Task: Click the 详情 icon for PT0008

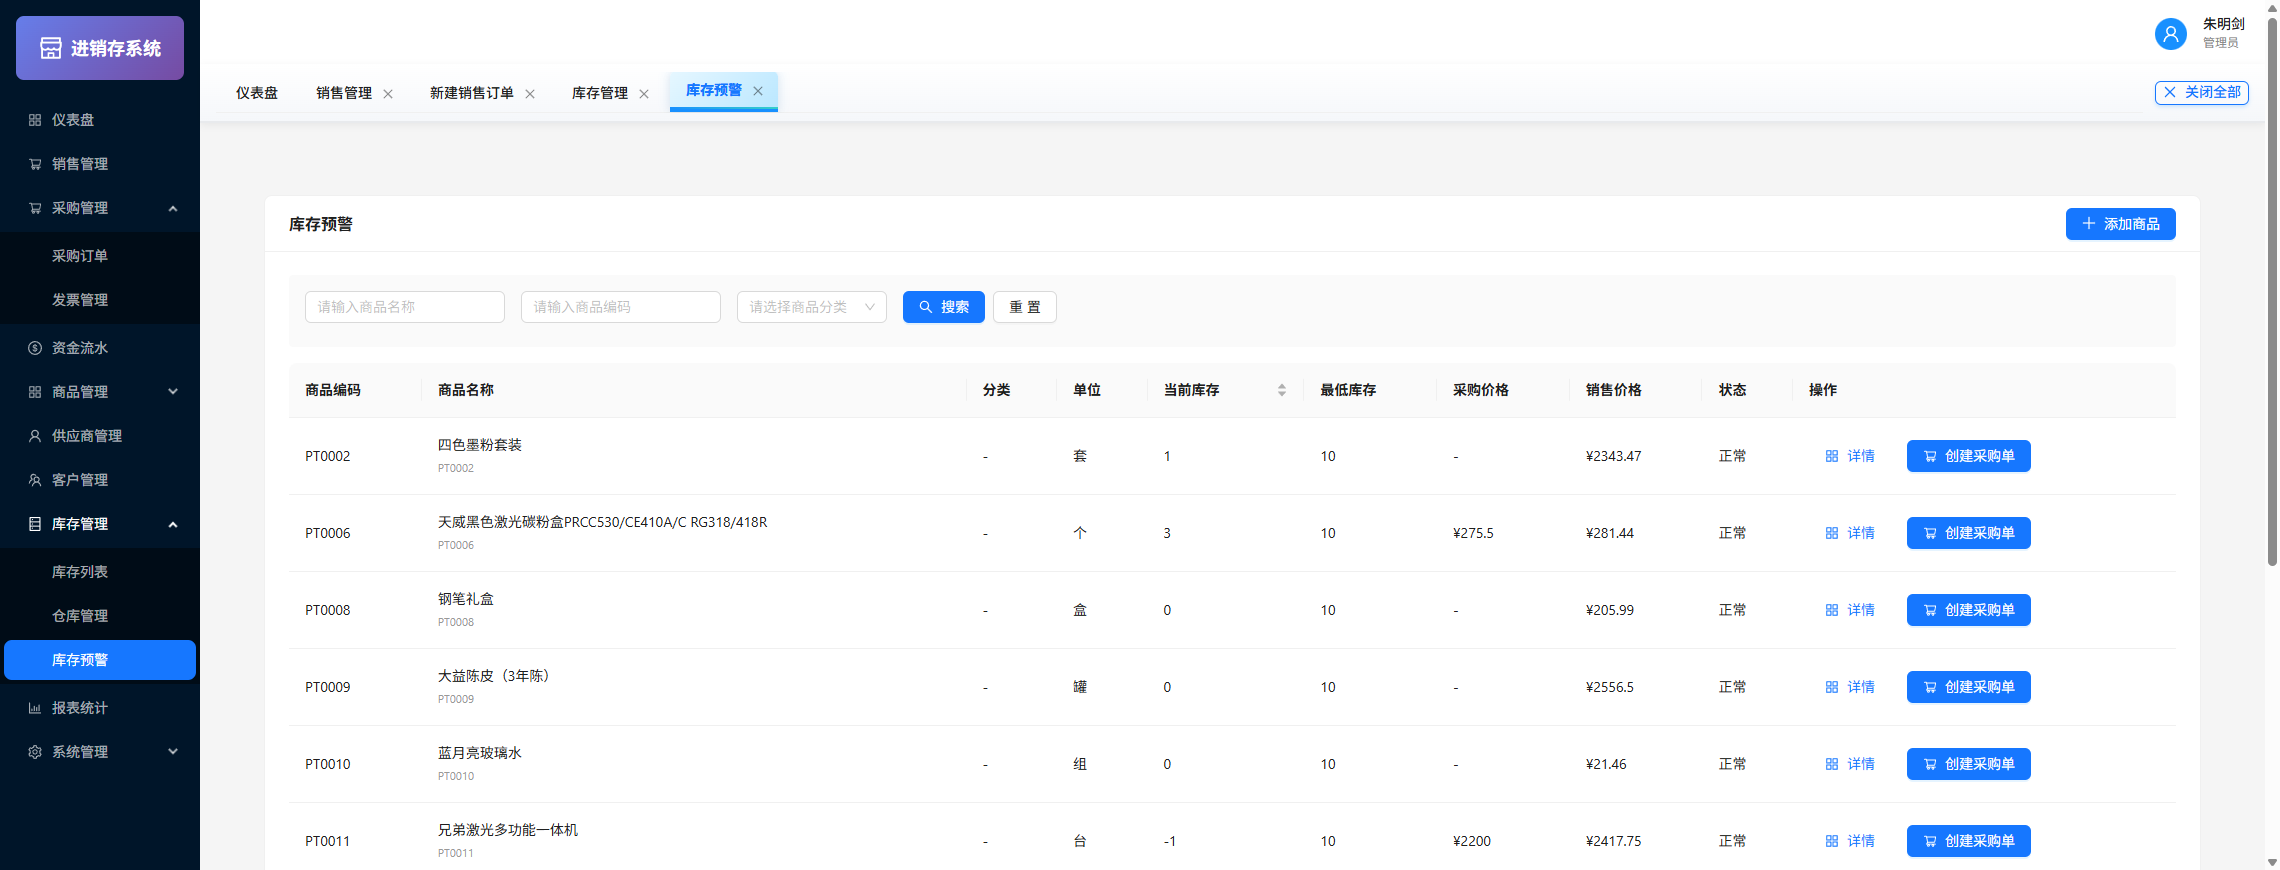Action: click(x=1832, y=610)
